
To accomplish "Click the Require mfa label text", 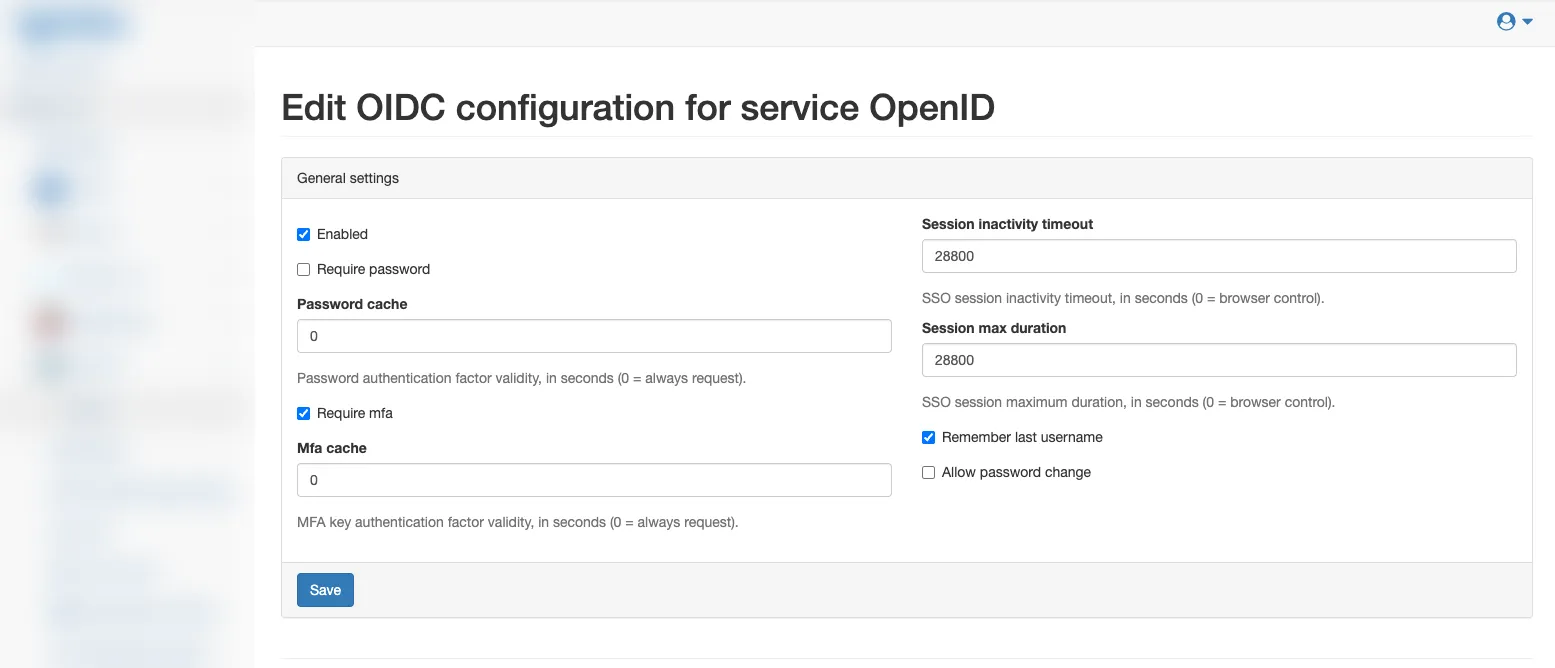I will pyautogui.click(x=355, y=413).
